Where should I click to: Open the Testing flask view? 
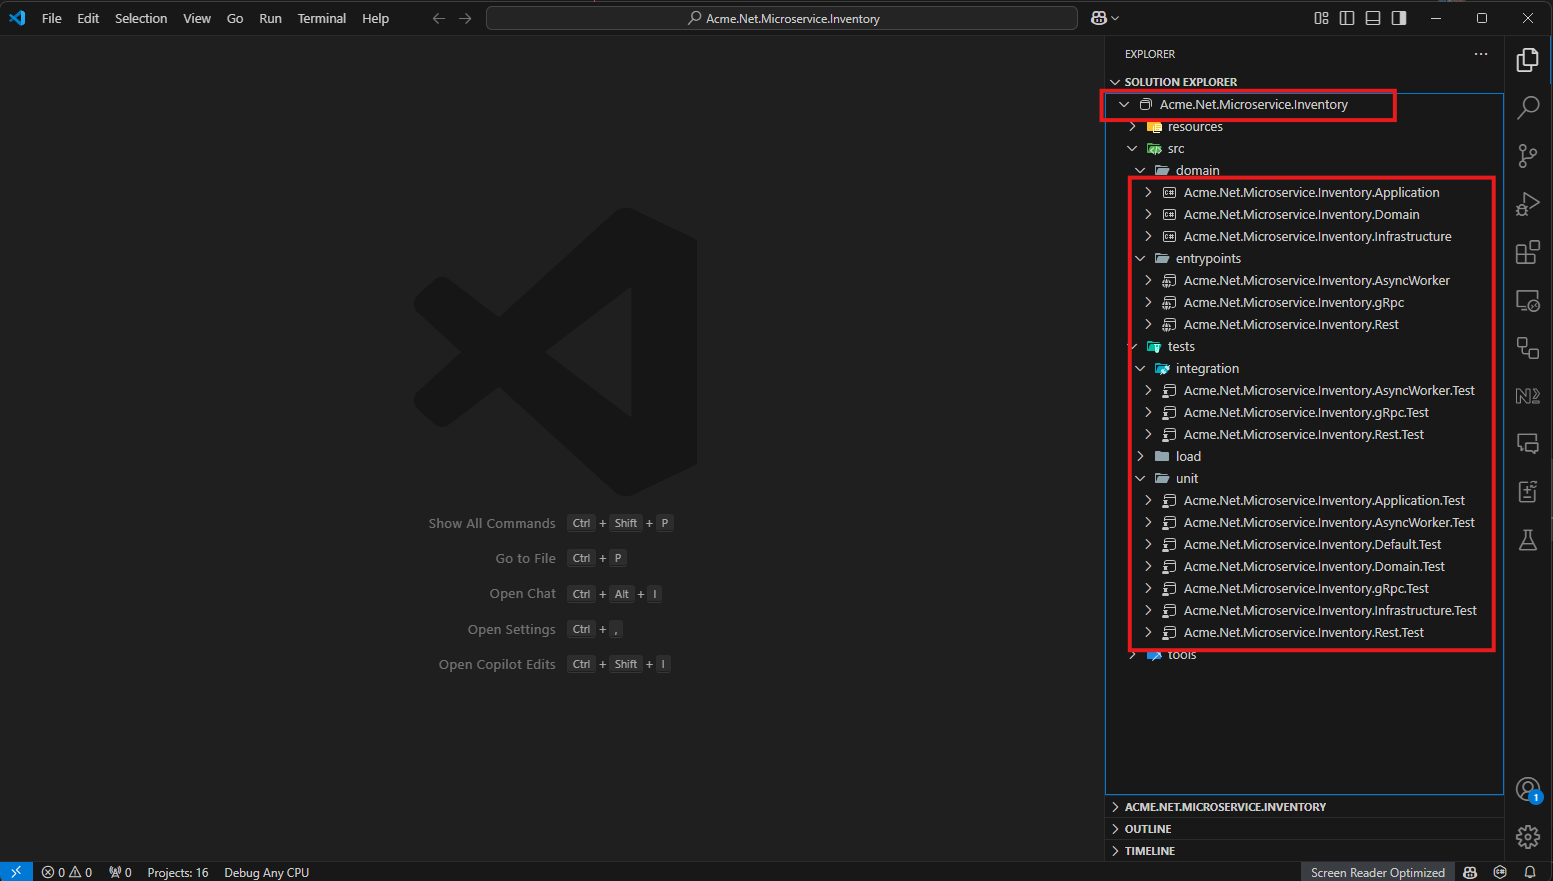click(1527, 540)
